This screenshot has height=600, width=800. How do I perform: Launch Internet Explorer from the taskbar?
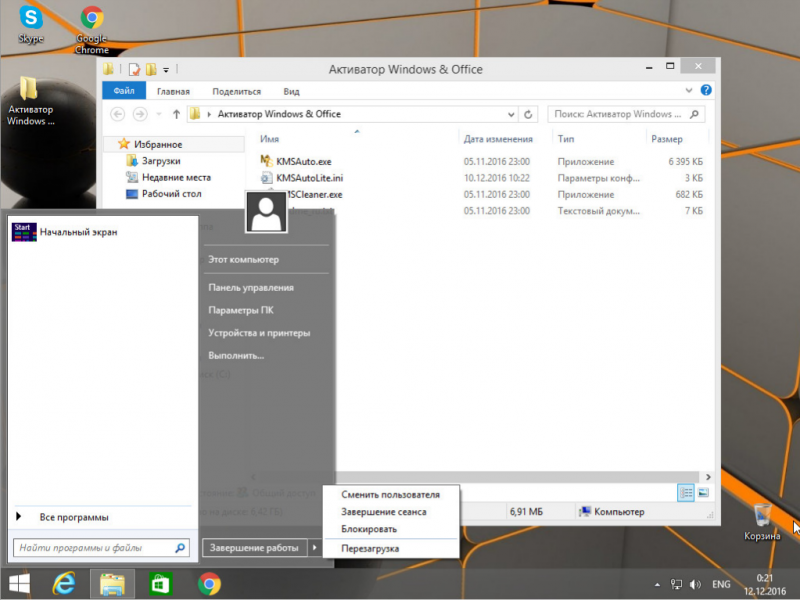[64, 584]
